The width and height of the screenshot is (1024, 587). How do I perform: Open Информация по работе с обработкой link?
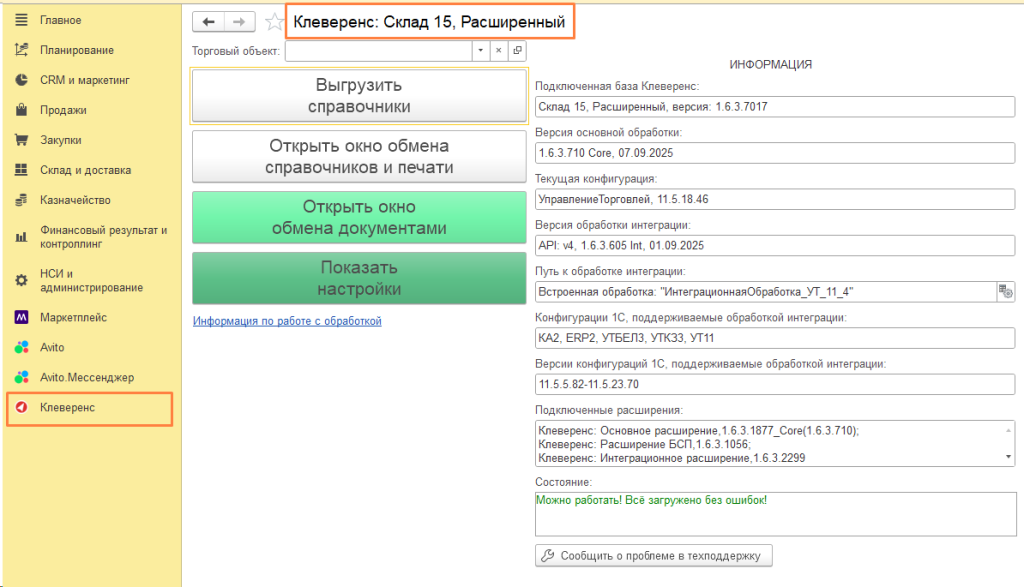(287, 321)
